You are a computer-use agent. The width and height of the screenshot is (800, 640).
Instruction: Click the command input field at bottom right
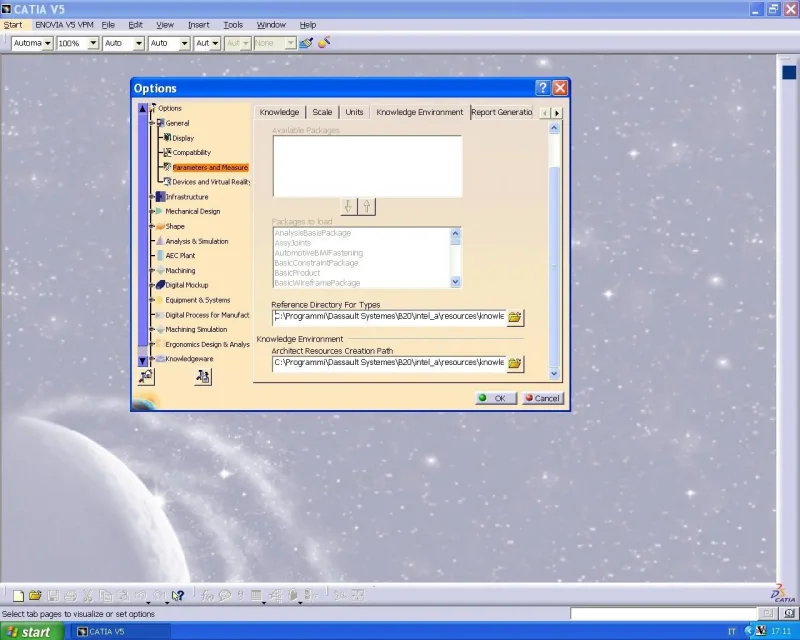pyautogui.click(x=663, y=613)
